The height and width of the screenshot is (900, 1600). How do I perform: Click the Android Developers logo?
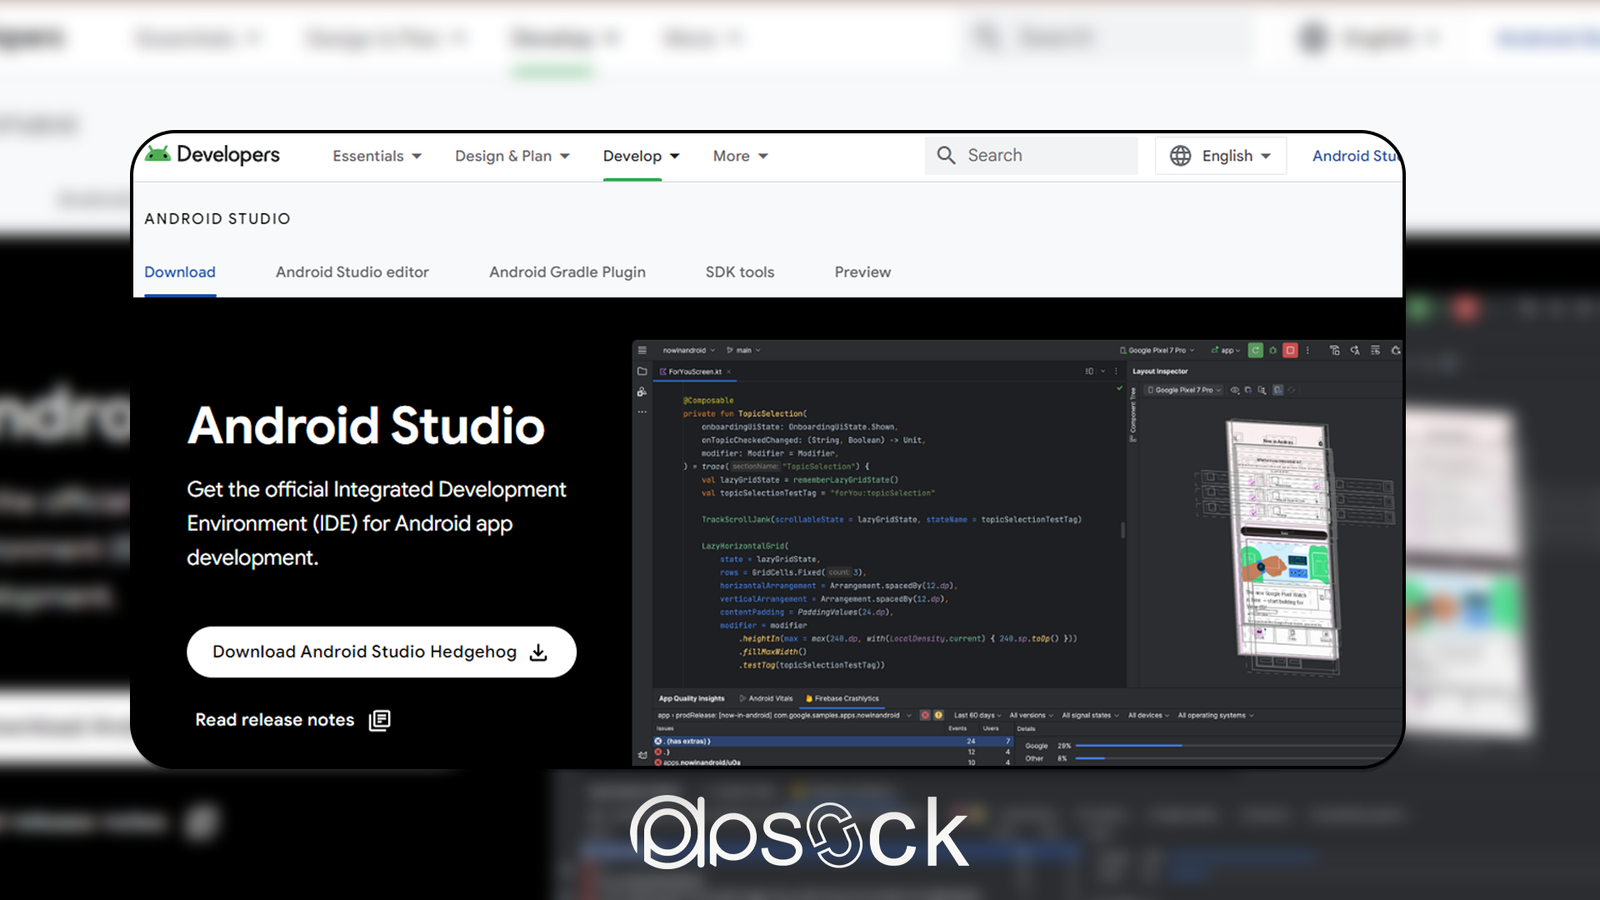pos(212,155)
